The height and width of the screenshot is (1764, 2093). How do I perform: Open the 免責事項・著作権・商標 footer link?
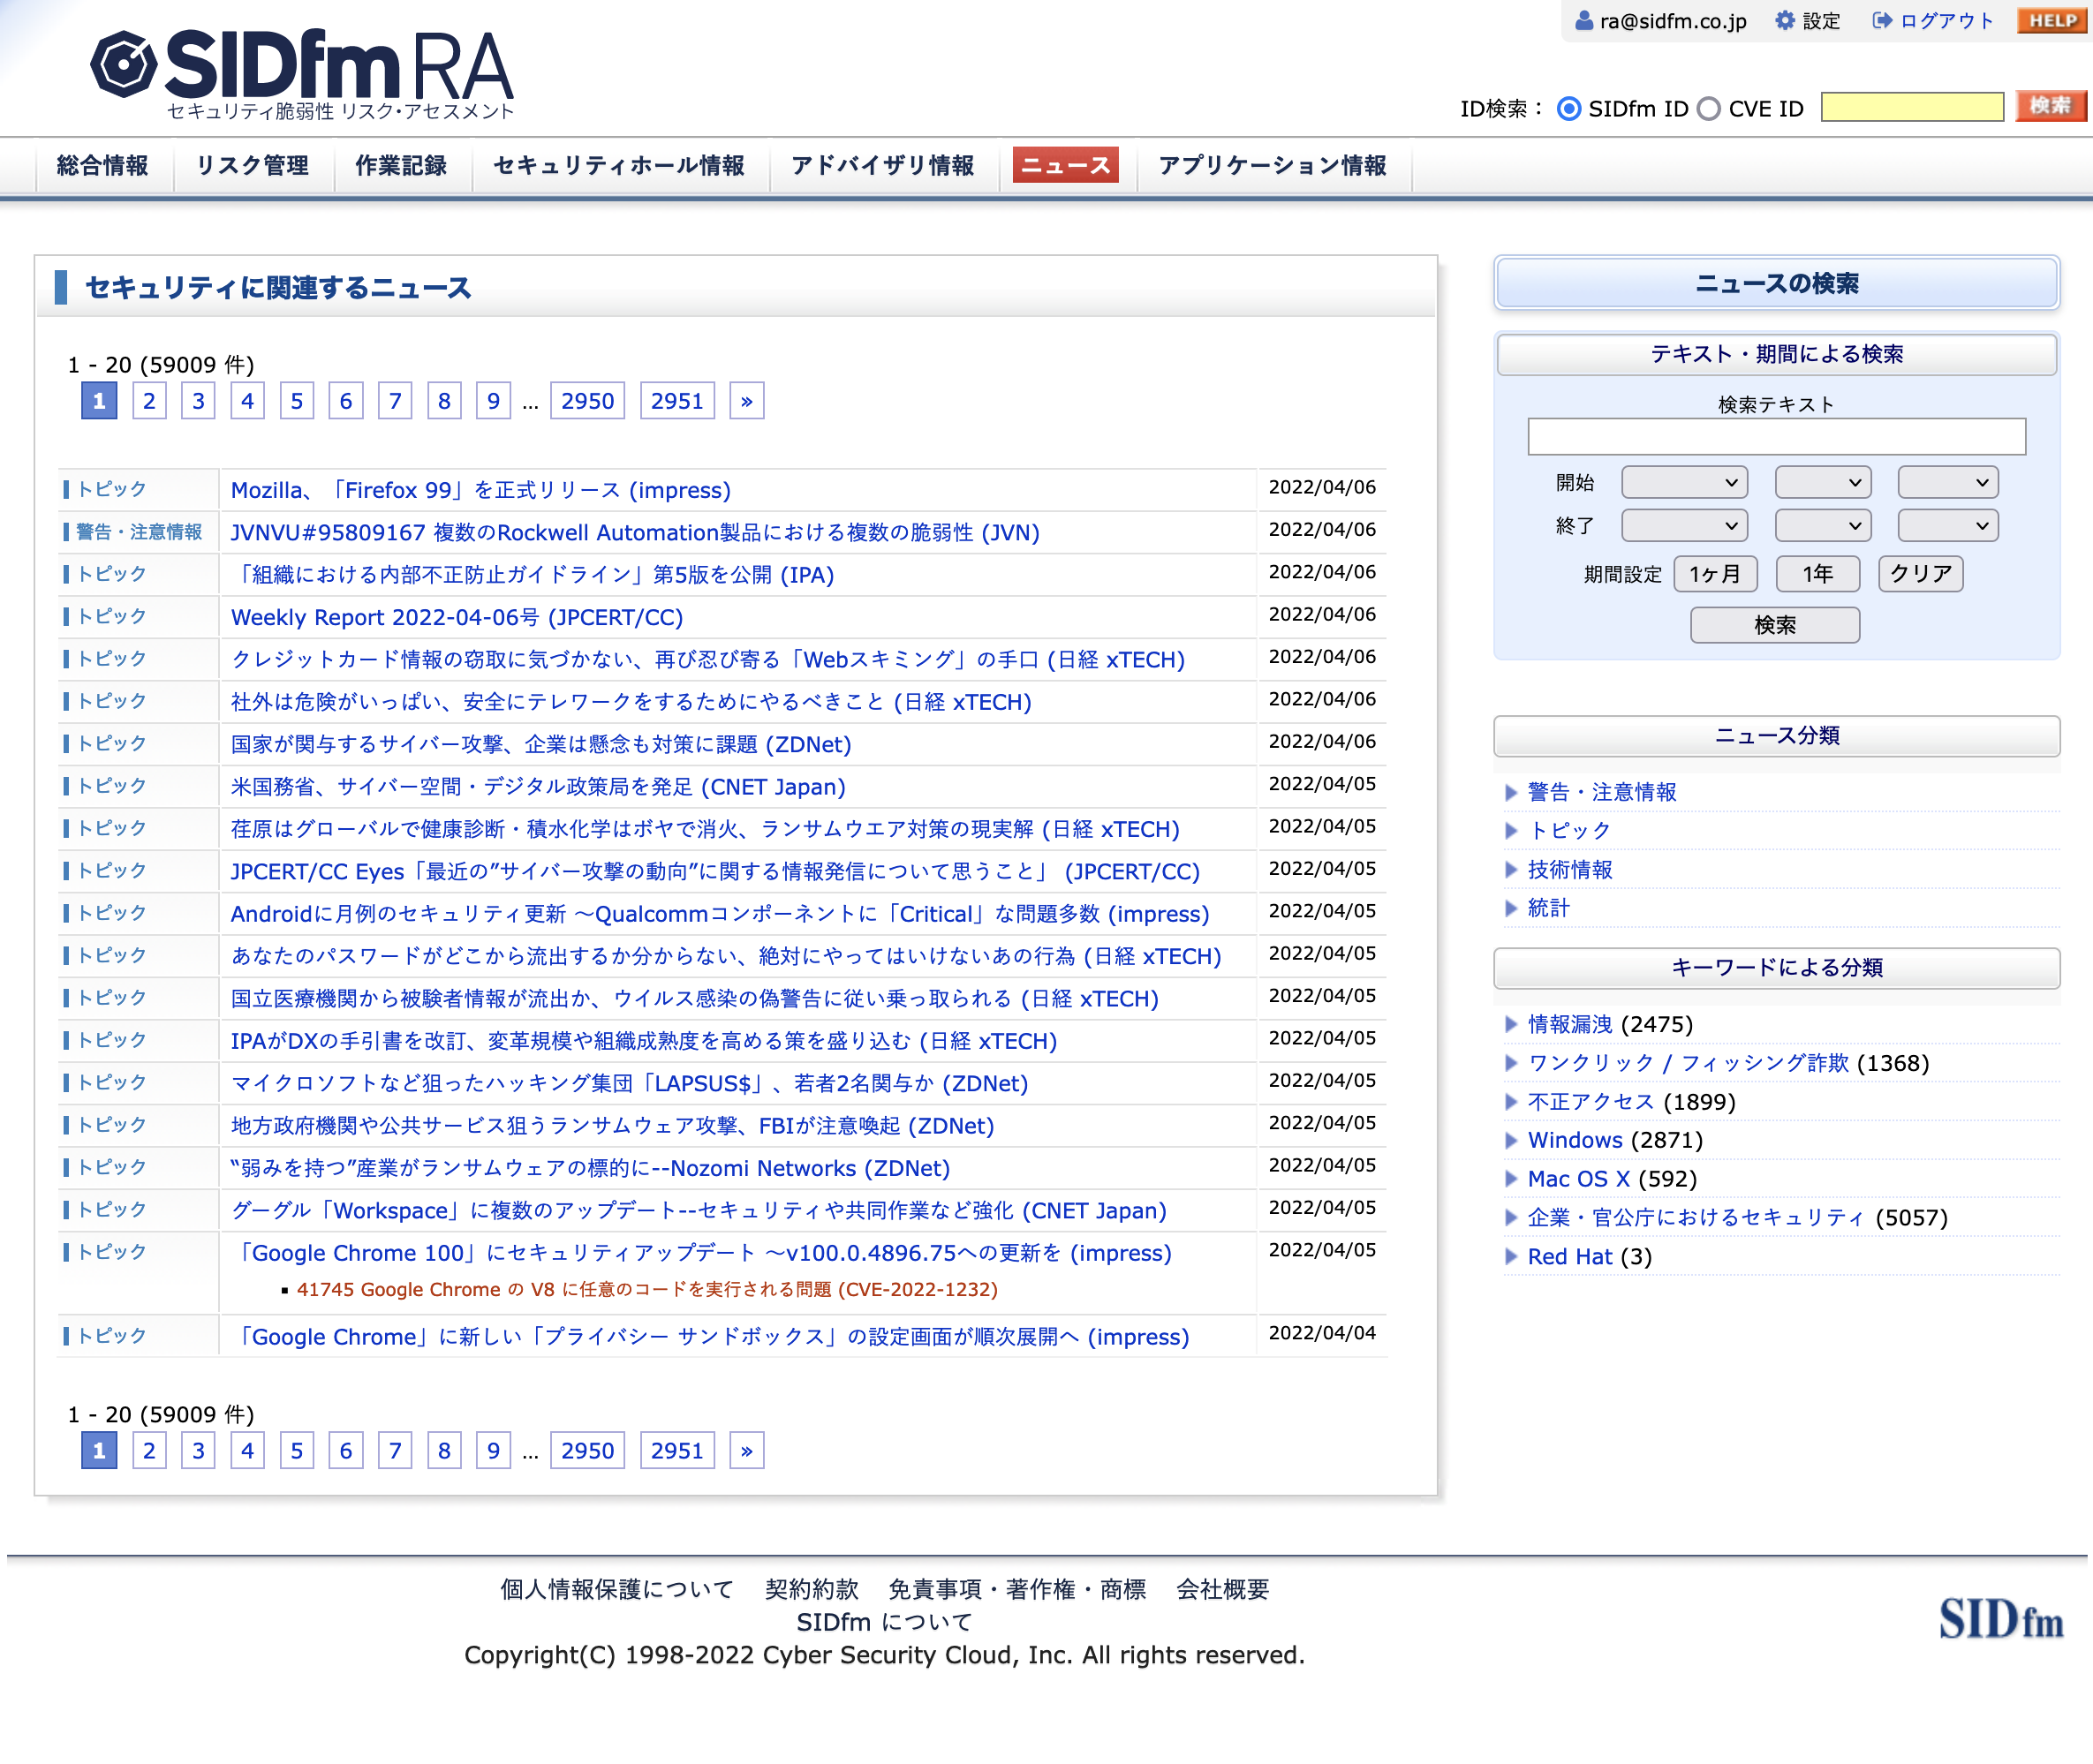[x=1017, y=1590]
